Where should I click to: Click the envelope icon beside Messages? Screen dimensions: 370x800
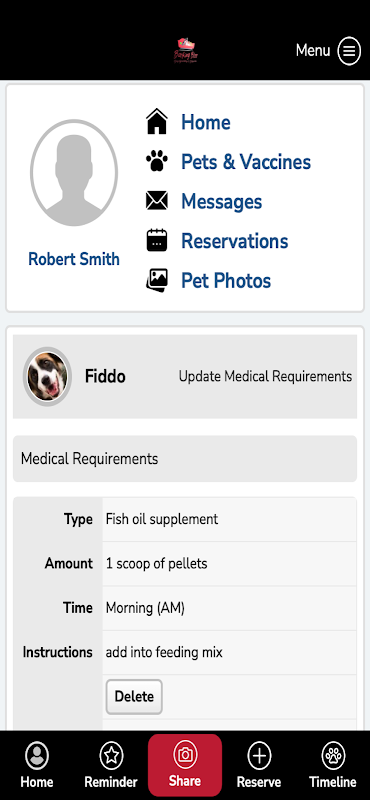[157, 201]
